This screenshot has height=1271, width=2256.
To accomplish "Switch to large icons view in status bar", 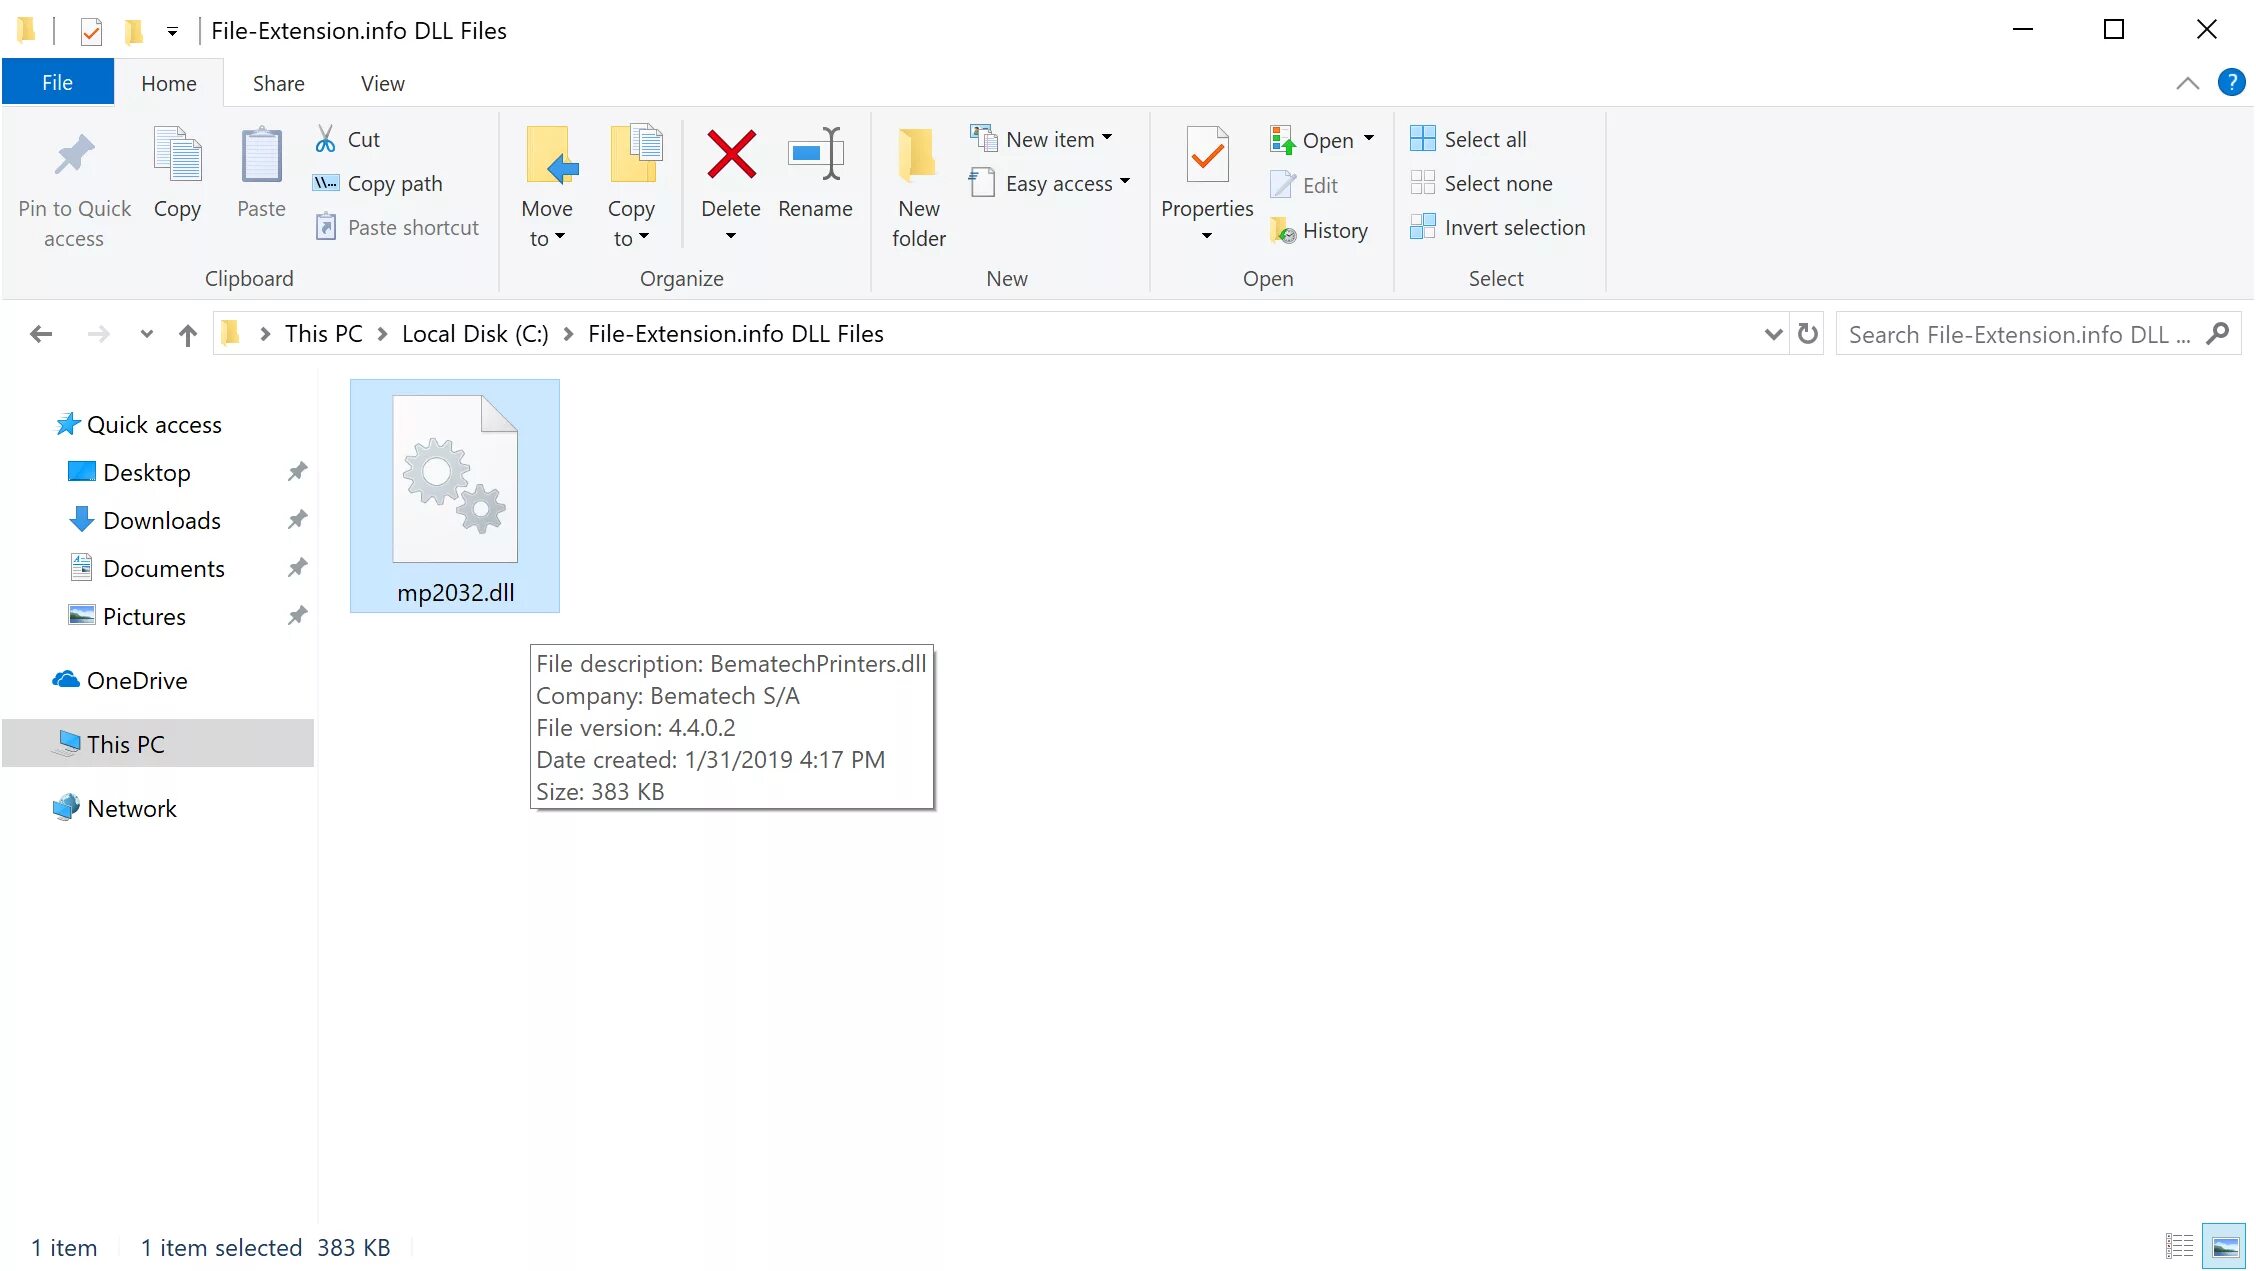I will [x=2225, y=1247].
